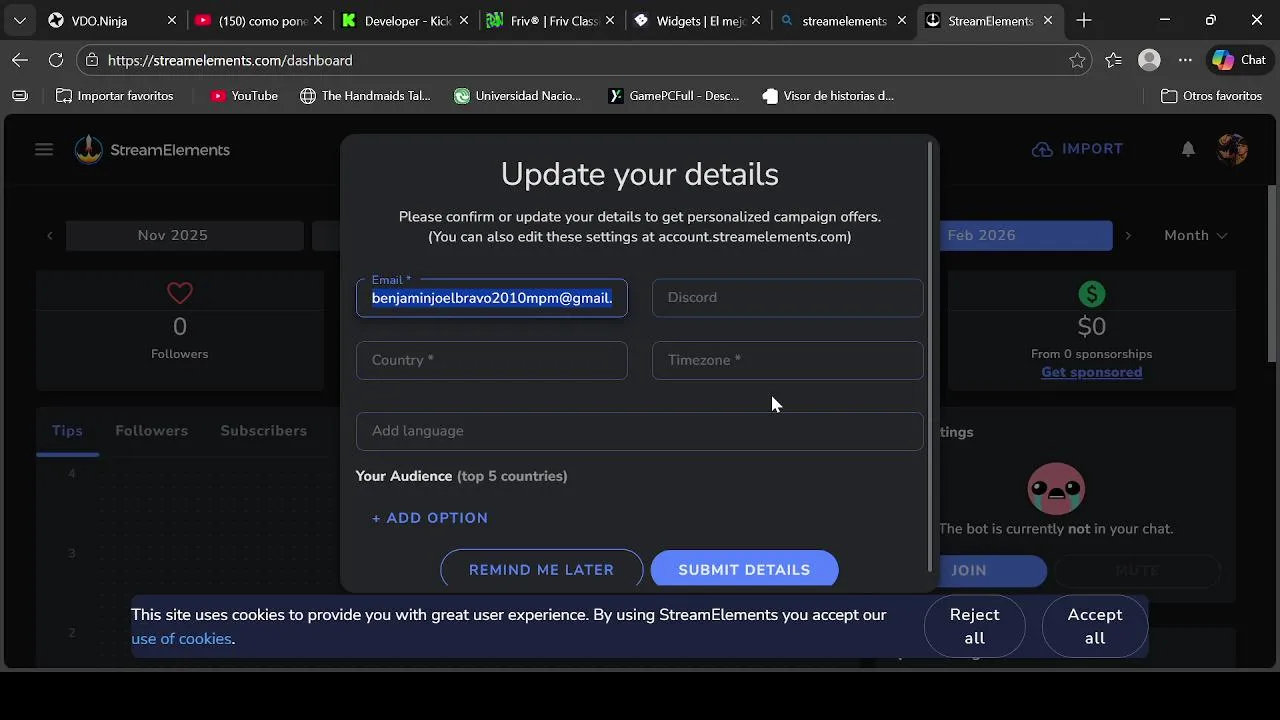This screenshot has width=1280, height=720.
Task: Open the use of cookies link
Action: [x=181, y=639]
